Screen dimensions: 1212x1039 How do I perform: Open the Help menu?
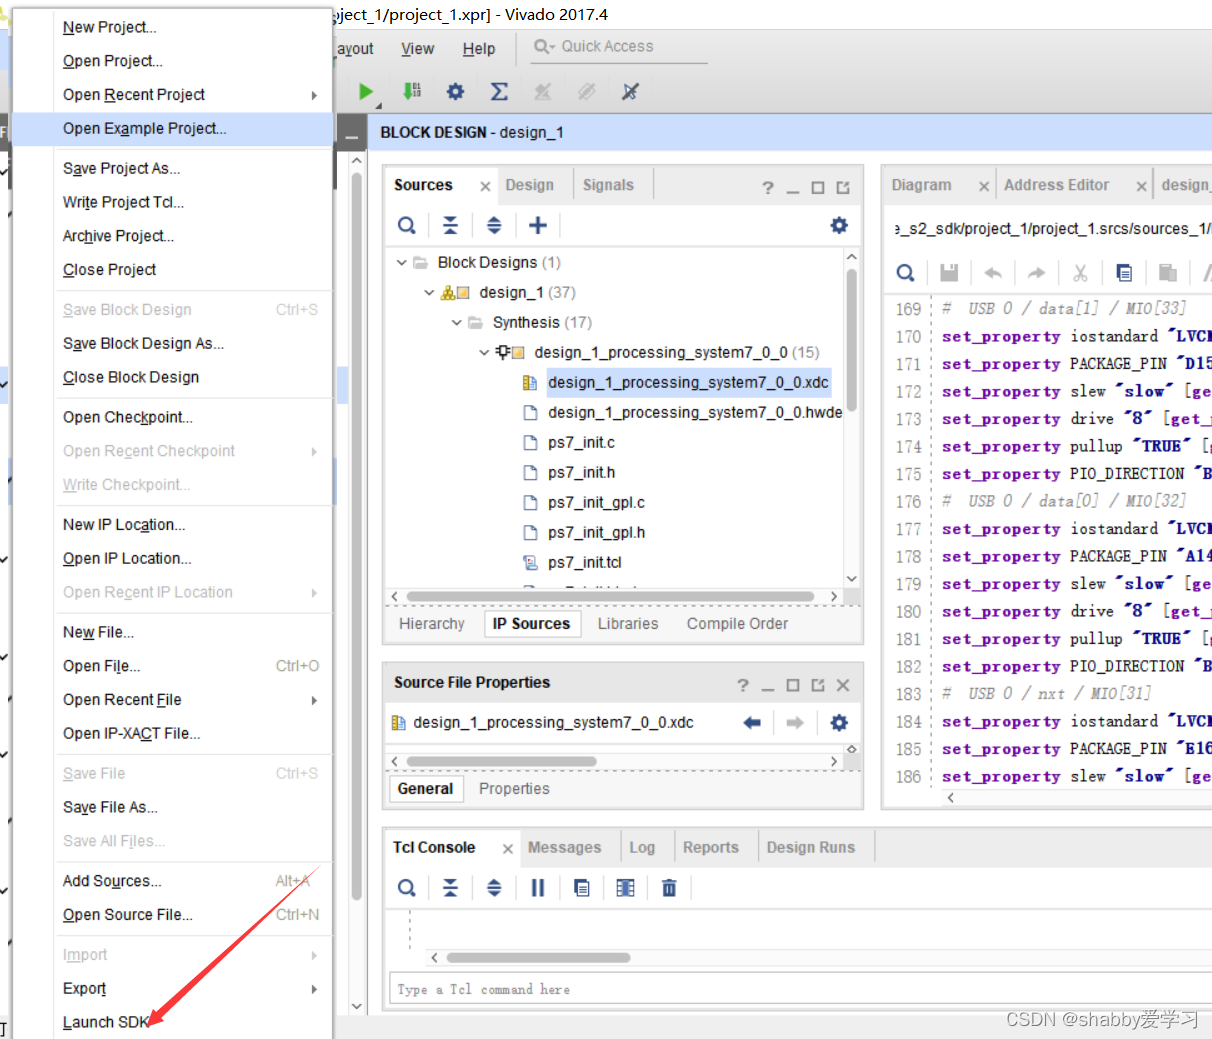(479, 49)
